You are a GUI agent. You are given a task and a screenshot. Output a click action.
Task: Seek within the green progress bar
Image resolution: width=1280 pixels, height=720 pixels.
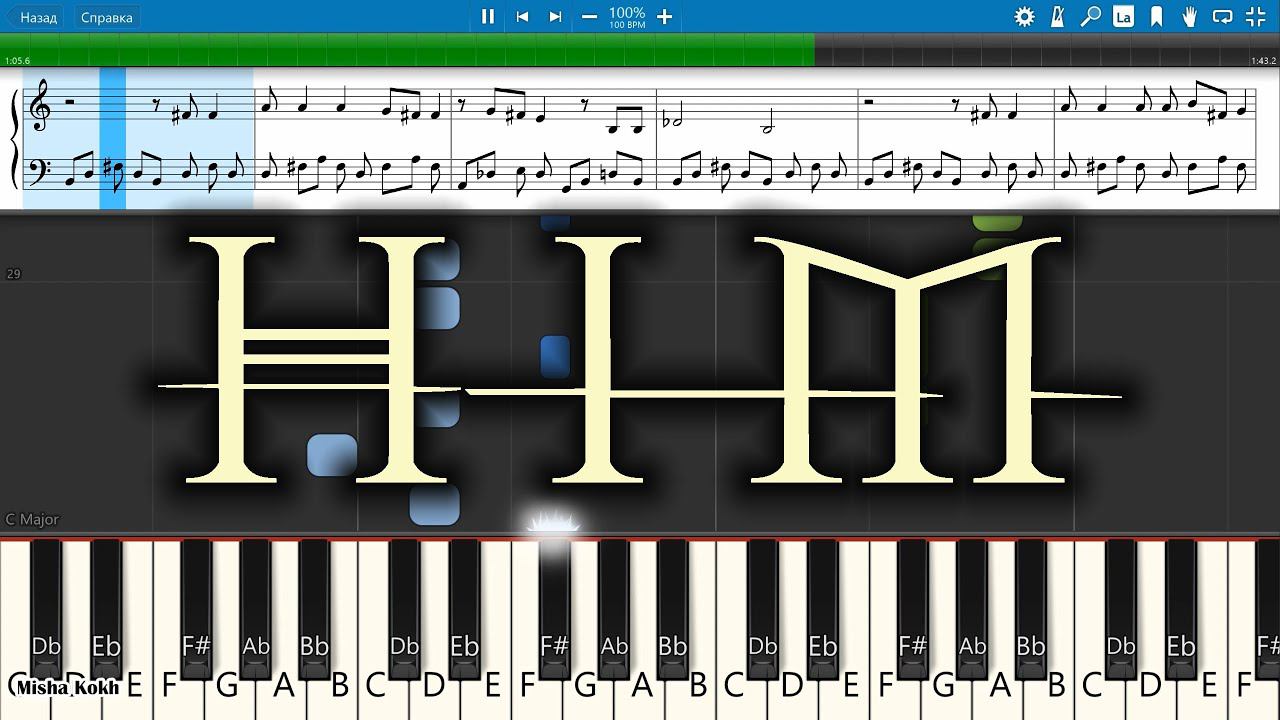[407, 49]
